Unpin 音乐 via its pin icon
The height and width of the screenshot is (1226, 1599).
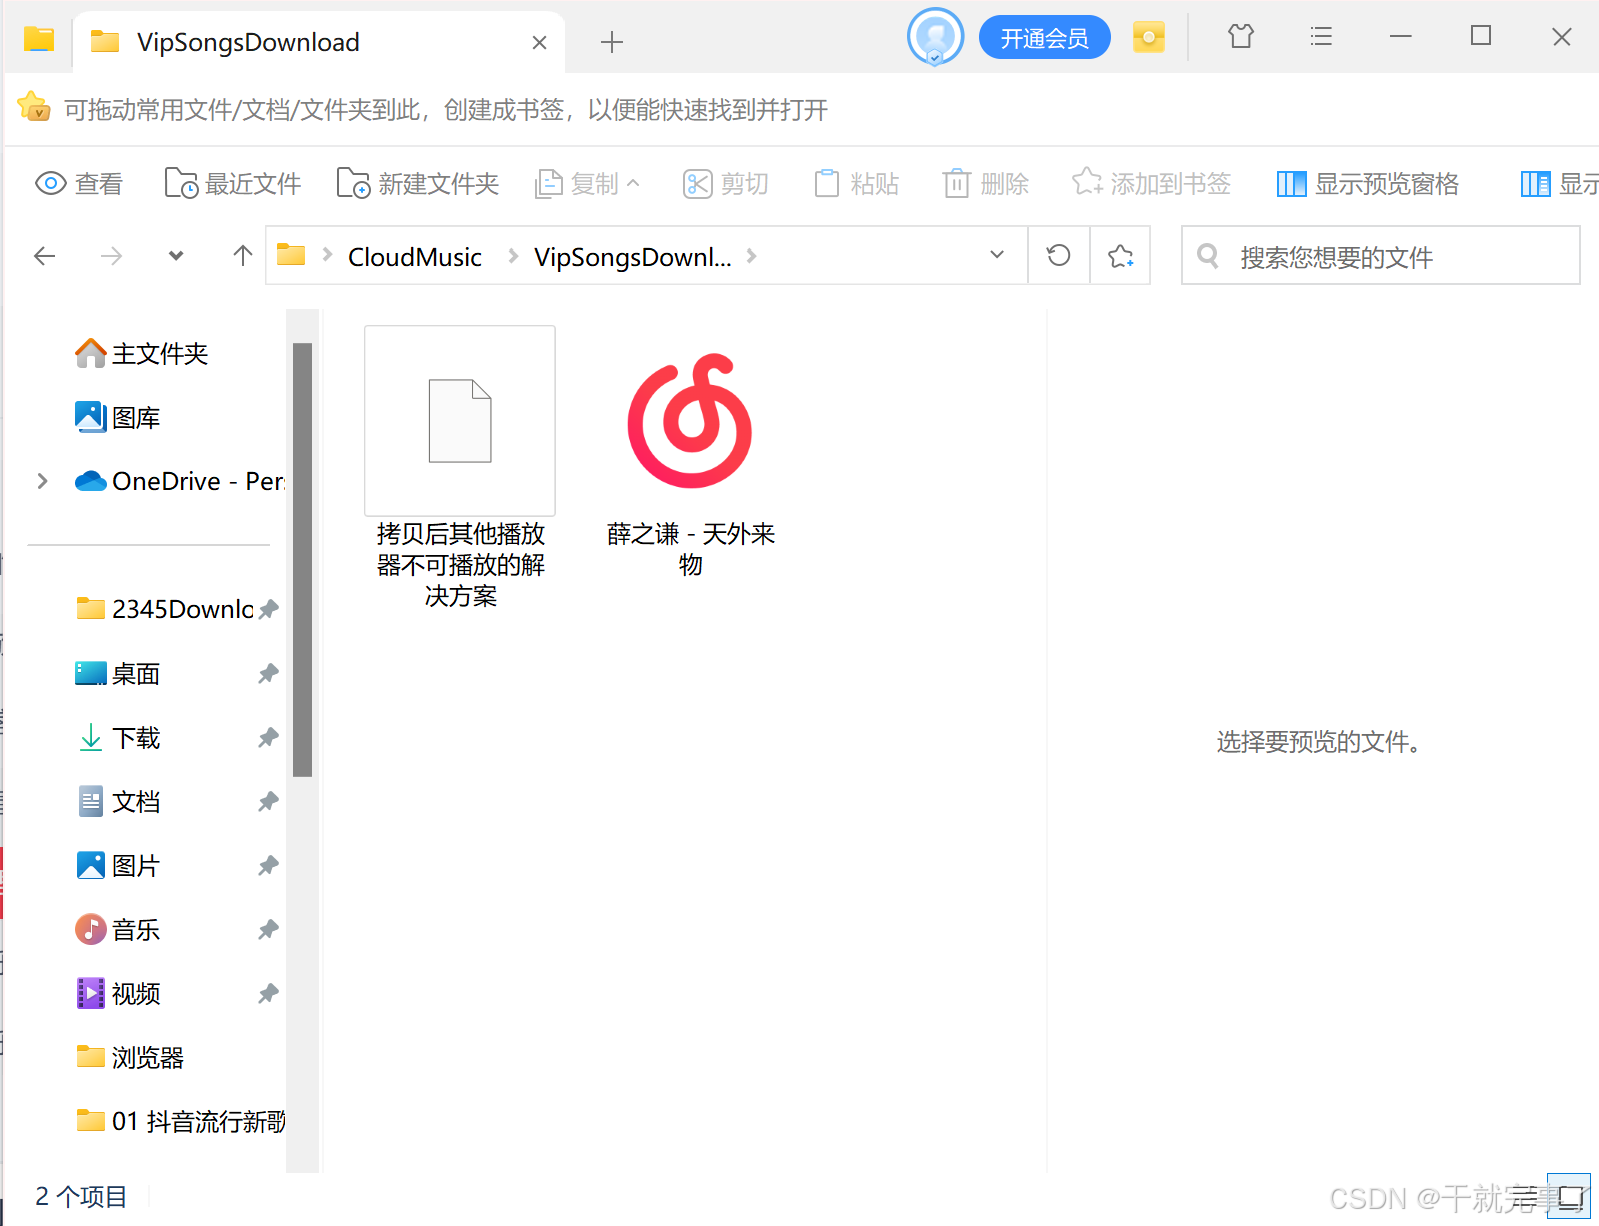pyautogui.click(x=268, y=929)
